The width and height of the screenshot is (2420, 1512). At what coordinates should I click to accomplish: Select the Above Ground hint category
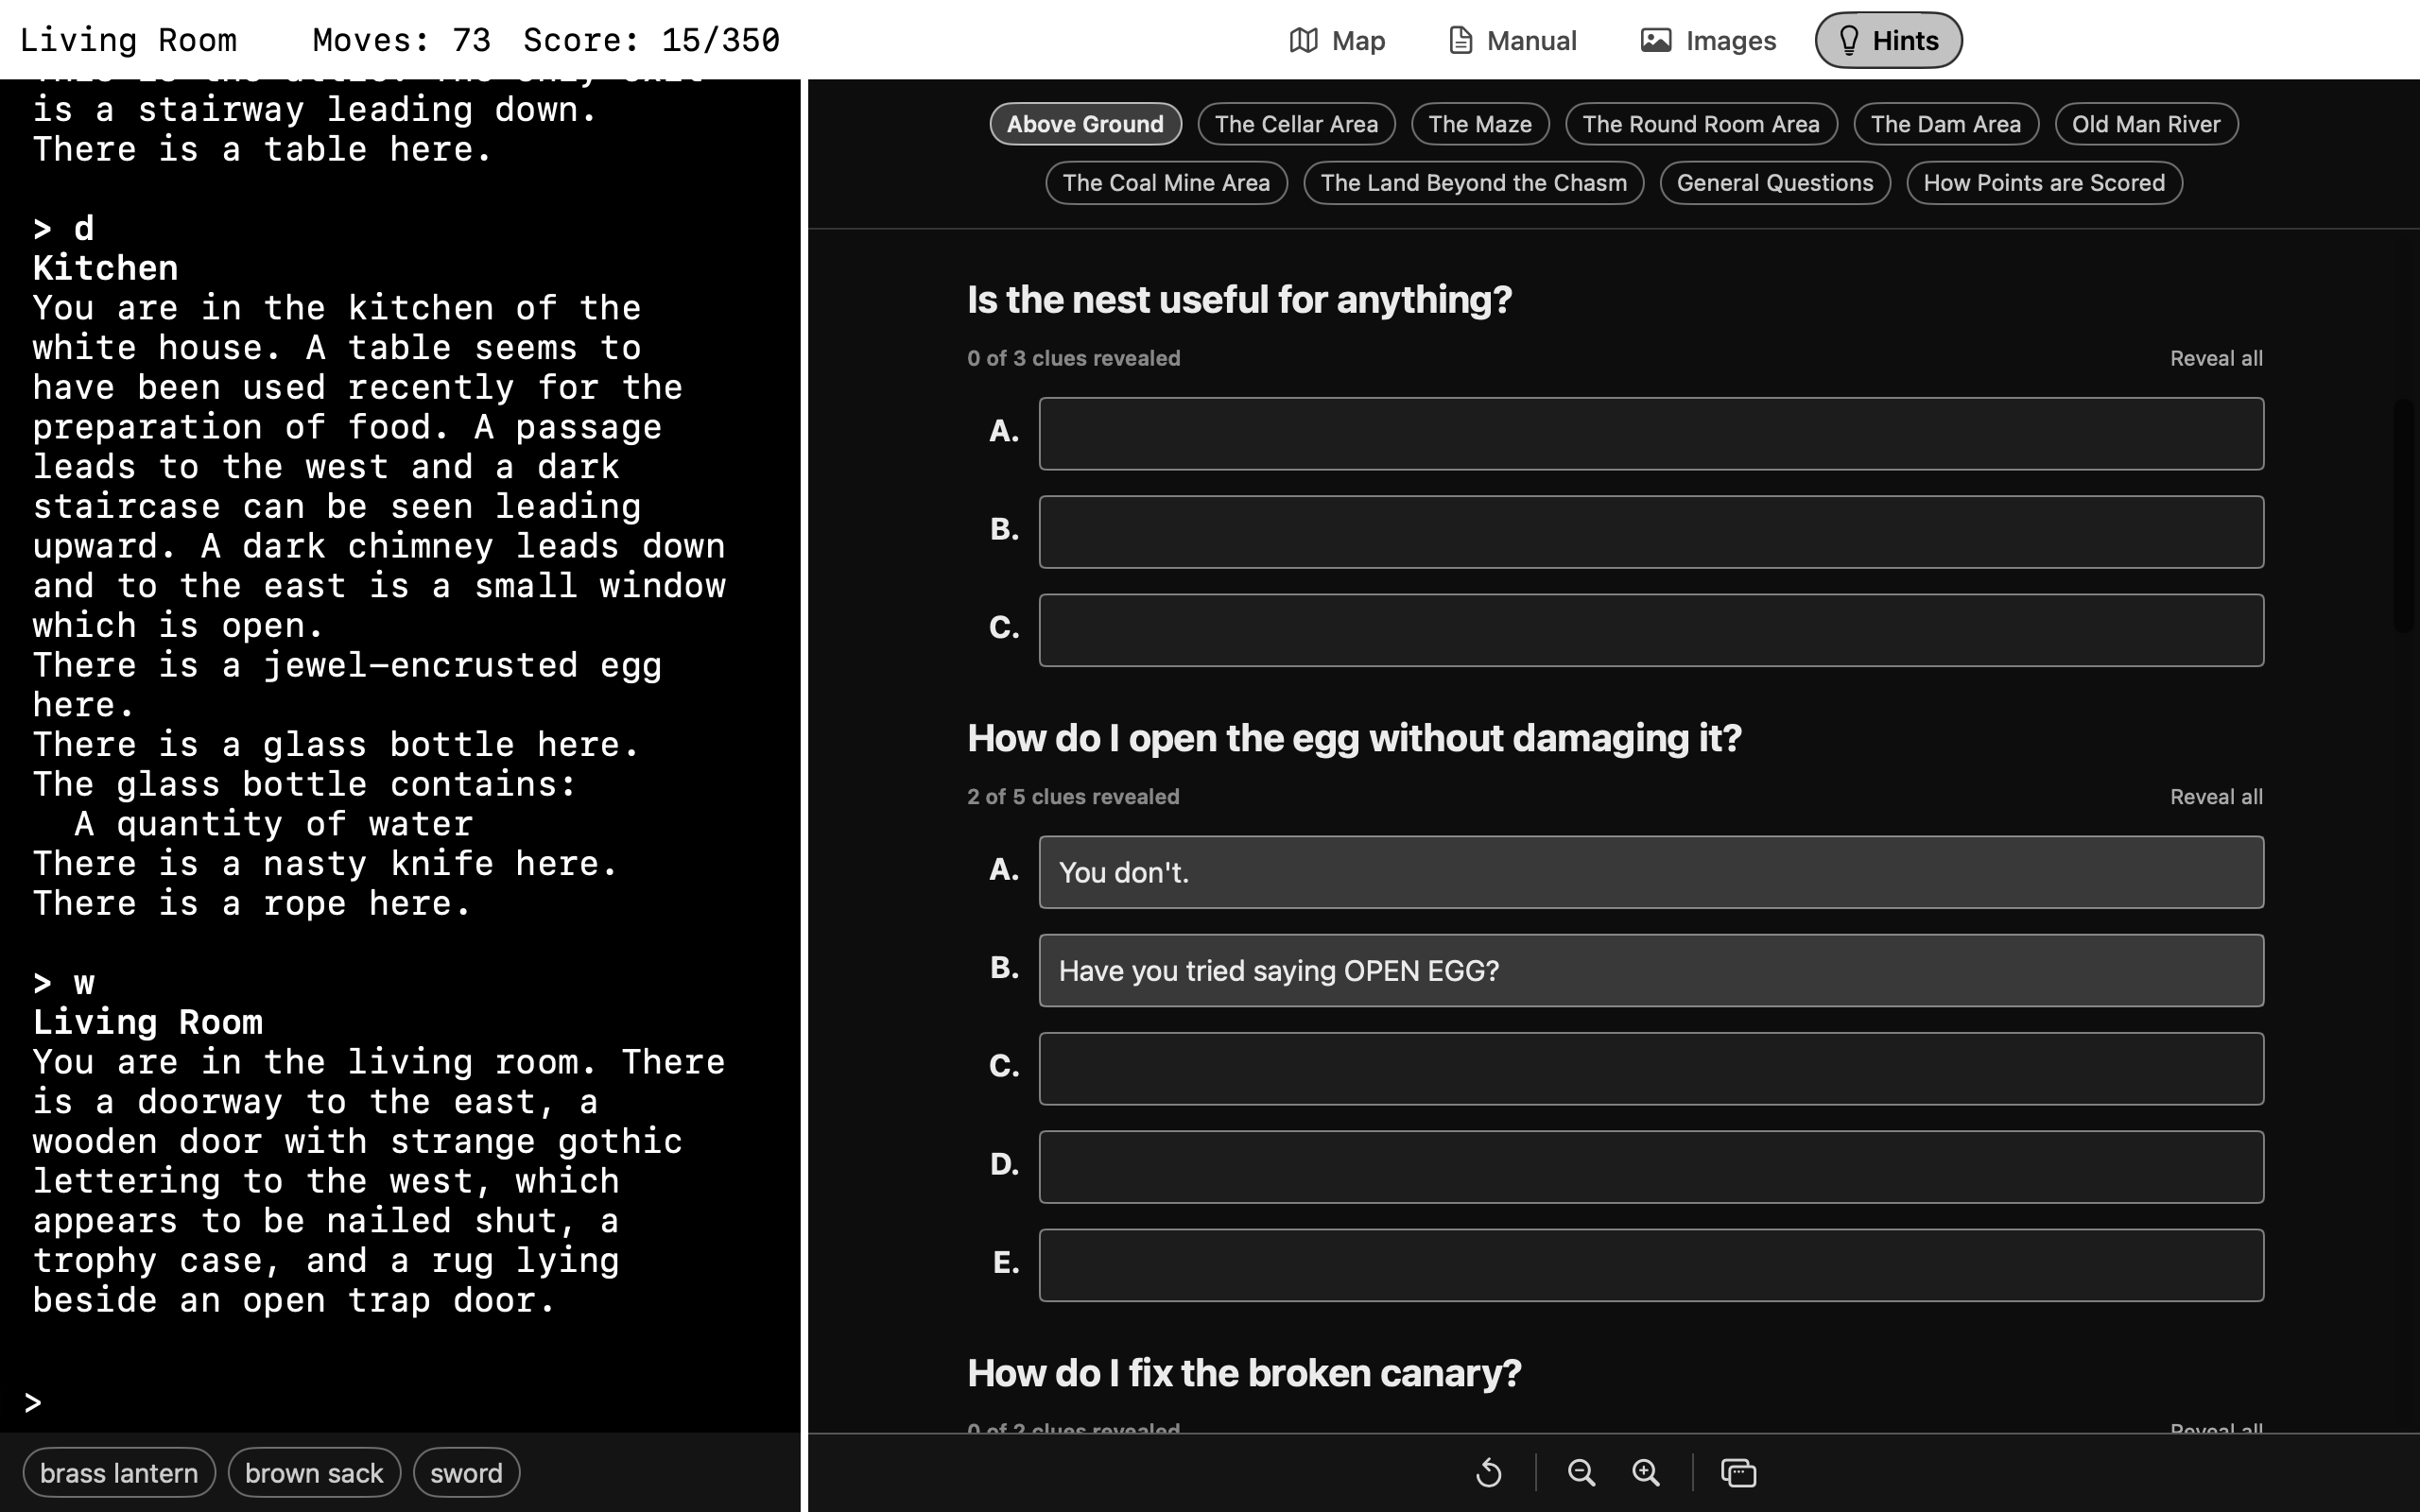[1085, 124]
